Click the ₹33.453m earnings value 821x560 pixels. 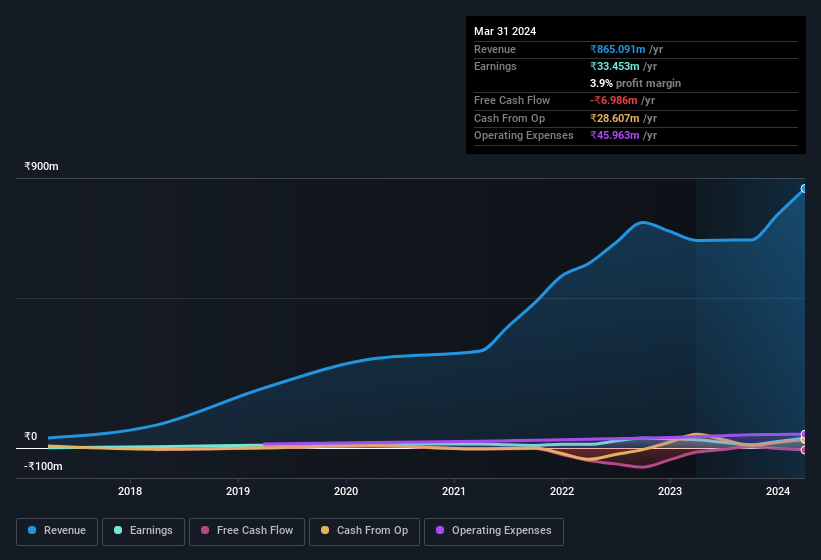[x=615, y=66]
